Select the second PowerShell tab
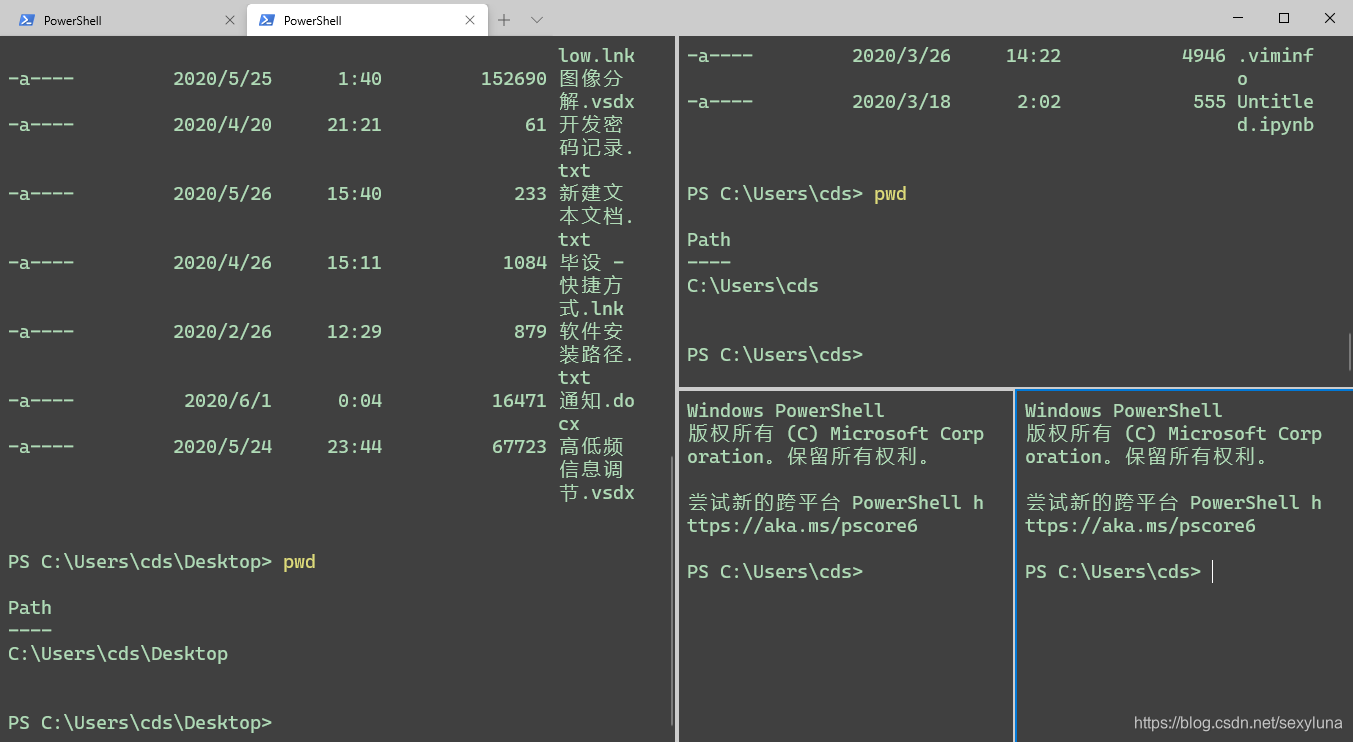 [x=367, y=20]
